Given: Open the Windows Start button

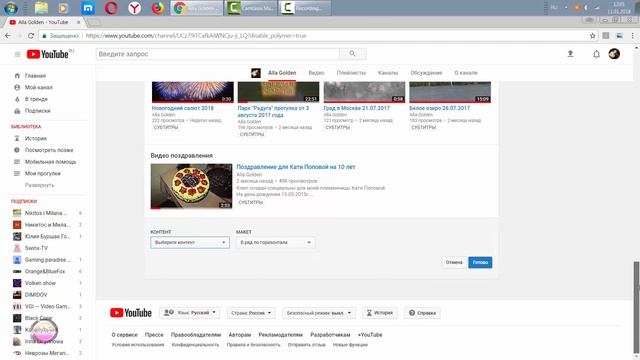Looking at the screenshot, I should tap(11, 8).
